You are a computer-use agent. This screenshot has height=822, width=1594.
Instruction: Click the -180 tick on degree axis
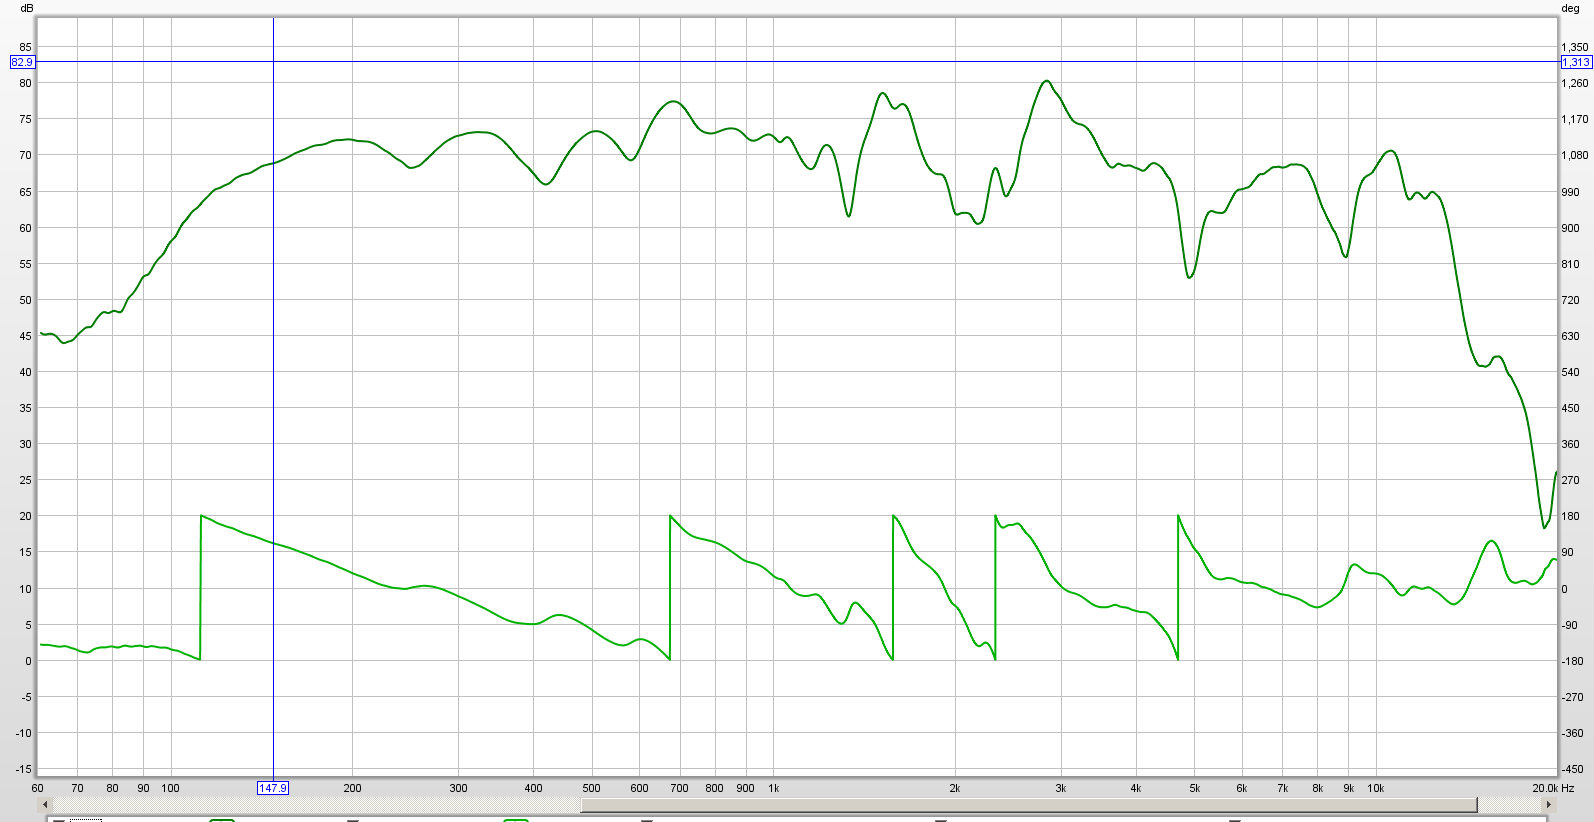pyautogui.click(x=1573, y=661)
